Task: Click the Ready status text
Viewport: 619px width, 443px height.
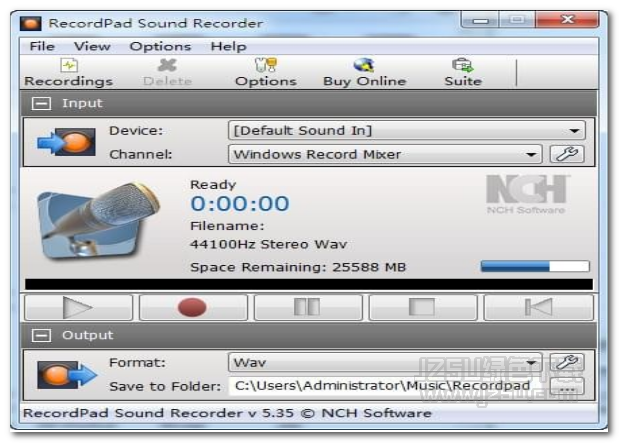Action: (x=213, y=185)
